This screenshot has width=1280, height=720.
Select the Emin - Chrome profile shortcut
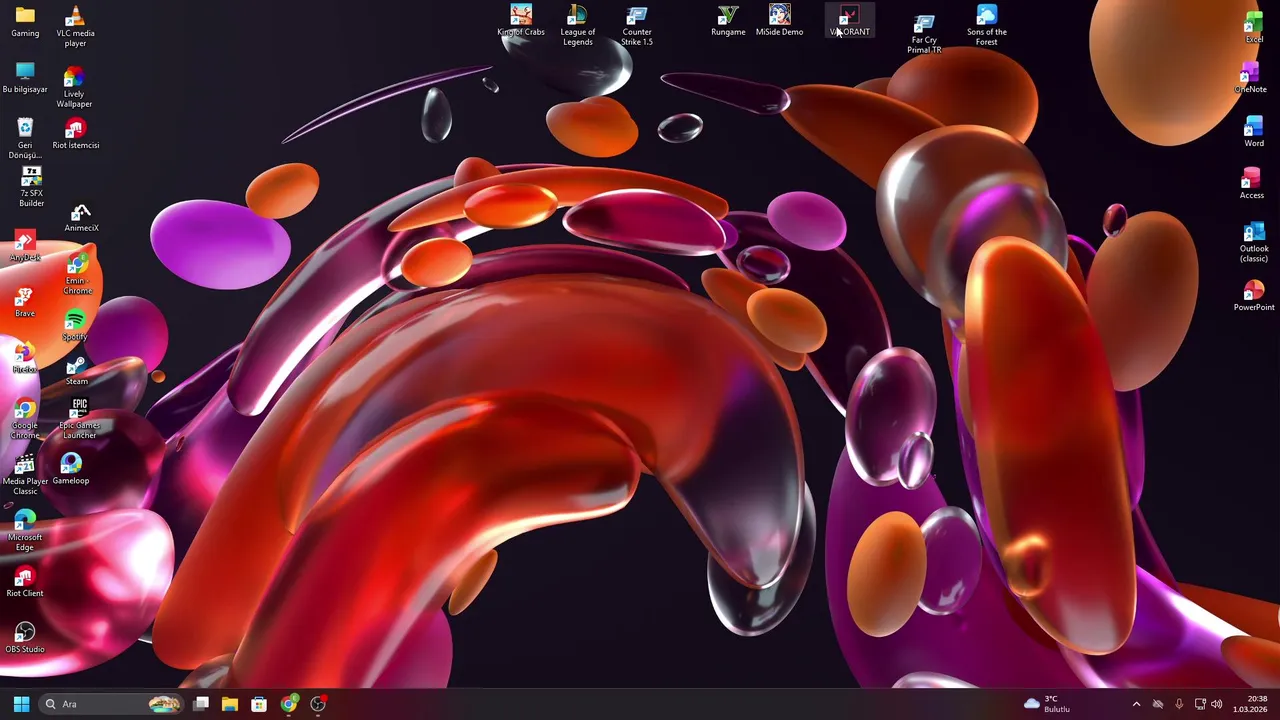point(77,274)
